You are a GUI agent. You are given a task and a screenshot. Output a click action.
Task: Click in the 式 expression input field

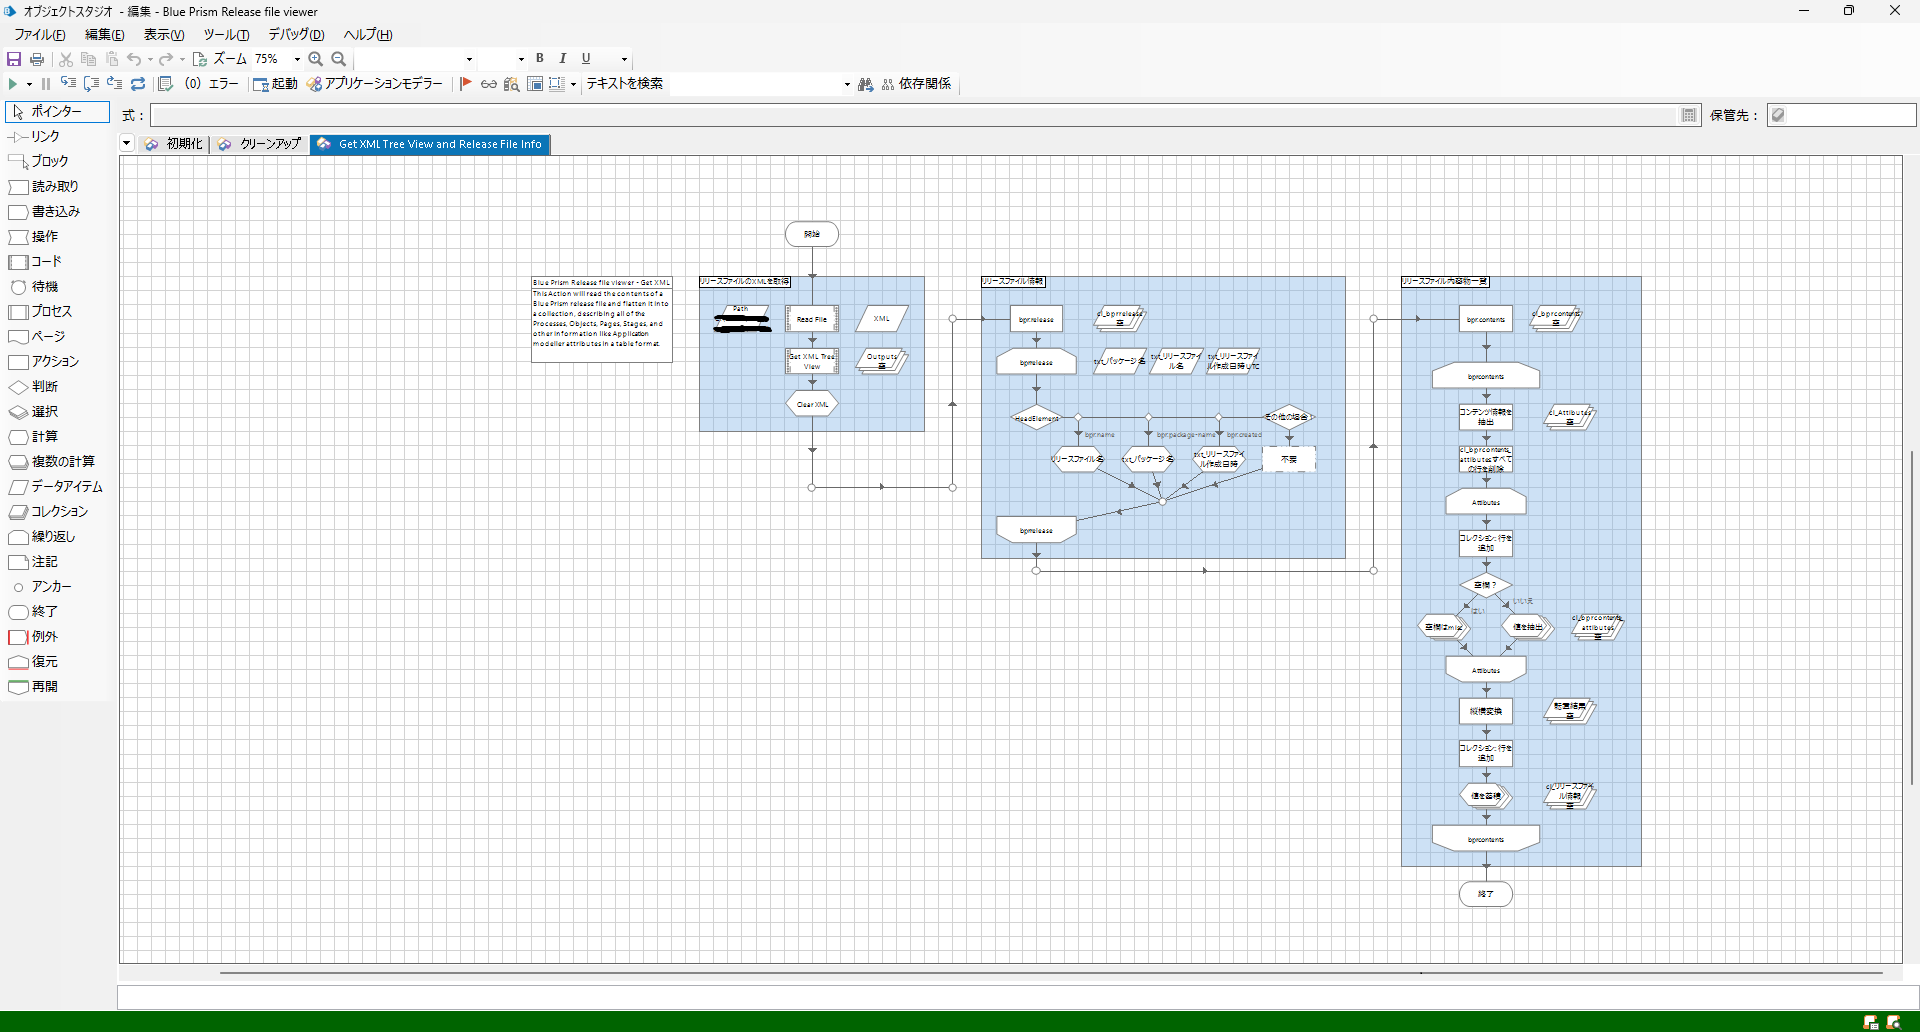914,116
